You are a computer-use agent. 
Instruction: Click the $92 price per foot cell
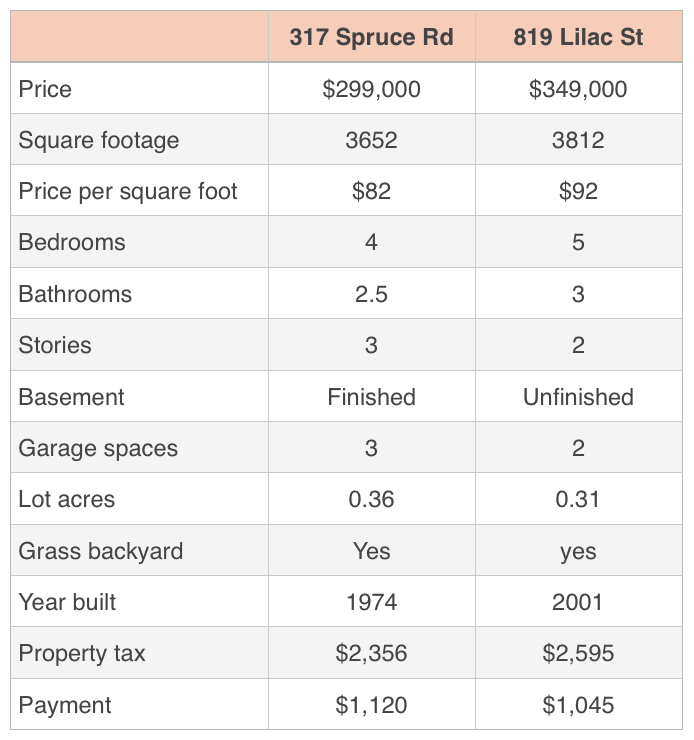[x=578, y=191]
